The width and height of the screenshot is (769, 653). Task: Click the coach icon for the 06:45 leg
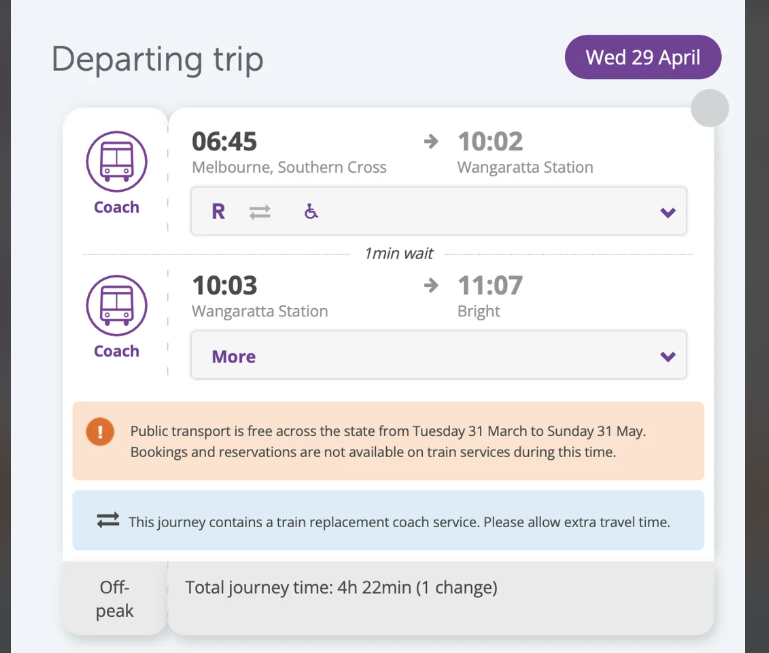(x=116, y=161)
